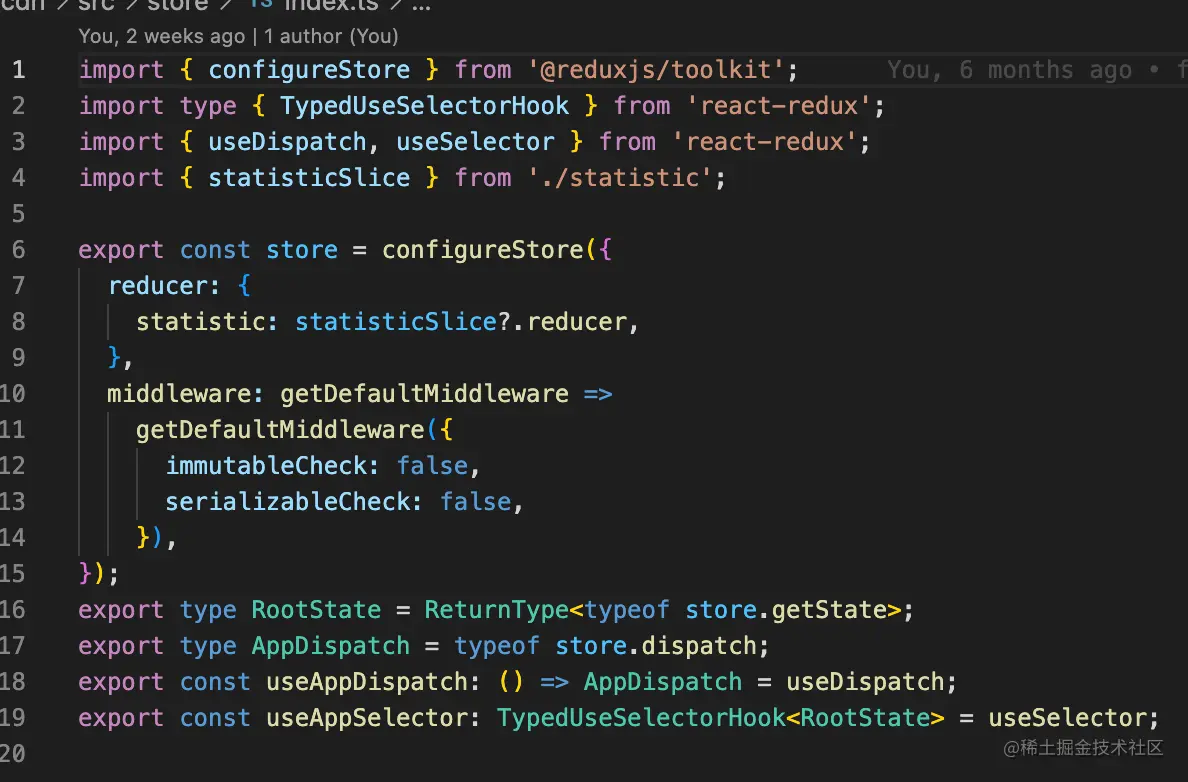Open the CodeLens "You, 2 weeks ago | 1 author (You)"
Screen dimensions: 1188x782
(238, 36)
